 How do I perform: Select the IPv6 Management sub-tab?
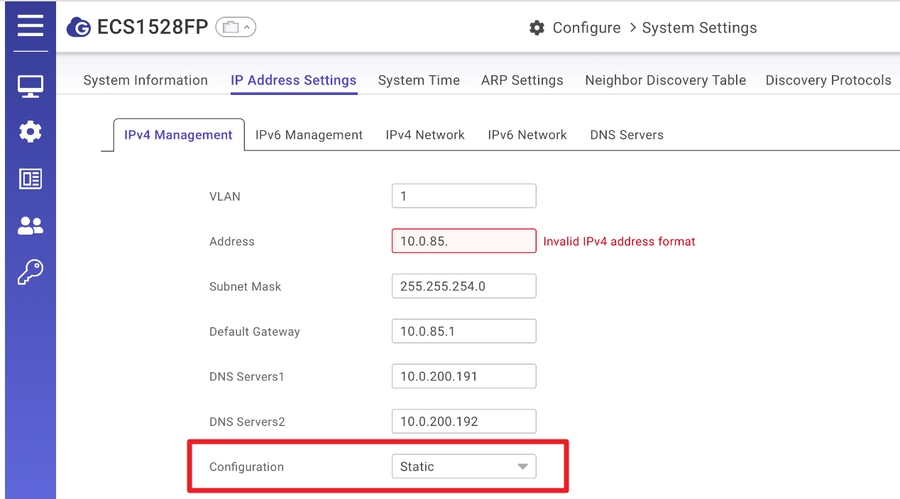308,135
